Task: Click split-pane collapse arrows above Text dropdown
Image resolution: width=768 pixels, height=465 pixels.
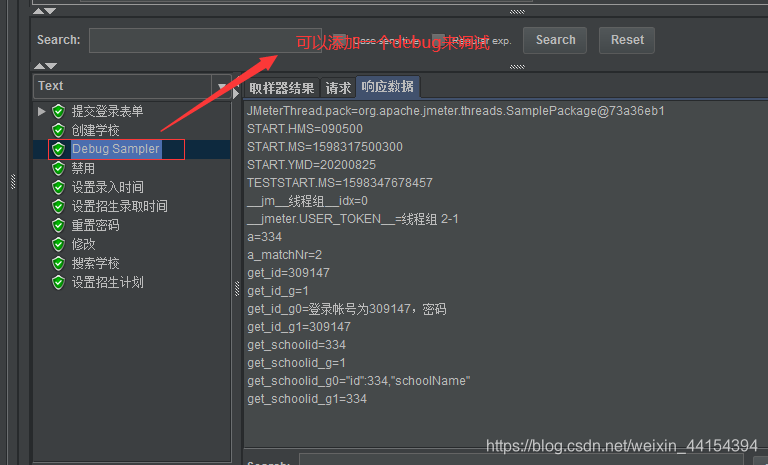Action: [45, 66]
